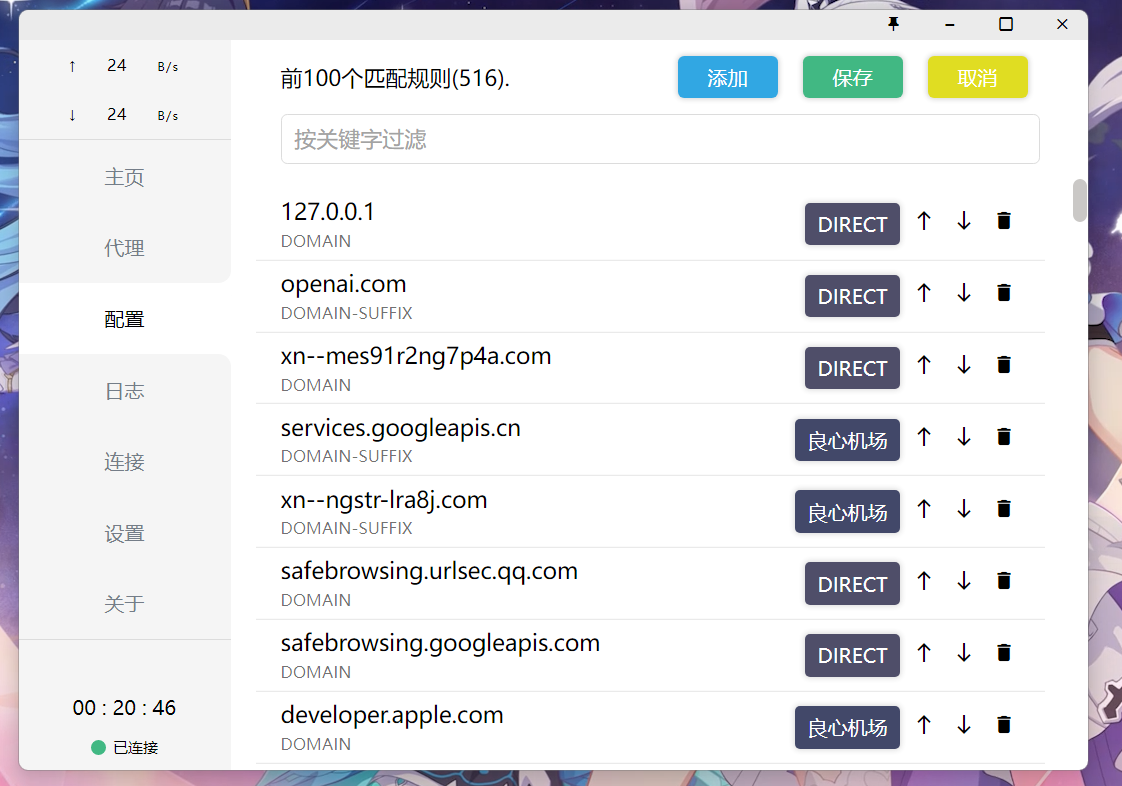Move the xn--ngstr-lra8j.com rule up
Screen dimensions: 1122x786
pyautogui.click(x=924, y=509)
